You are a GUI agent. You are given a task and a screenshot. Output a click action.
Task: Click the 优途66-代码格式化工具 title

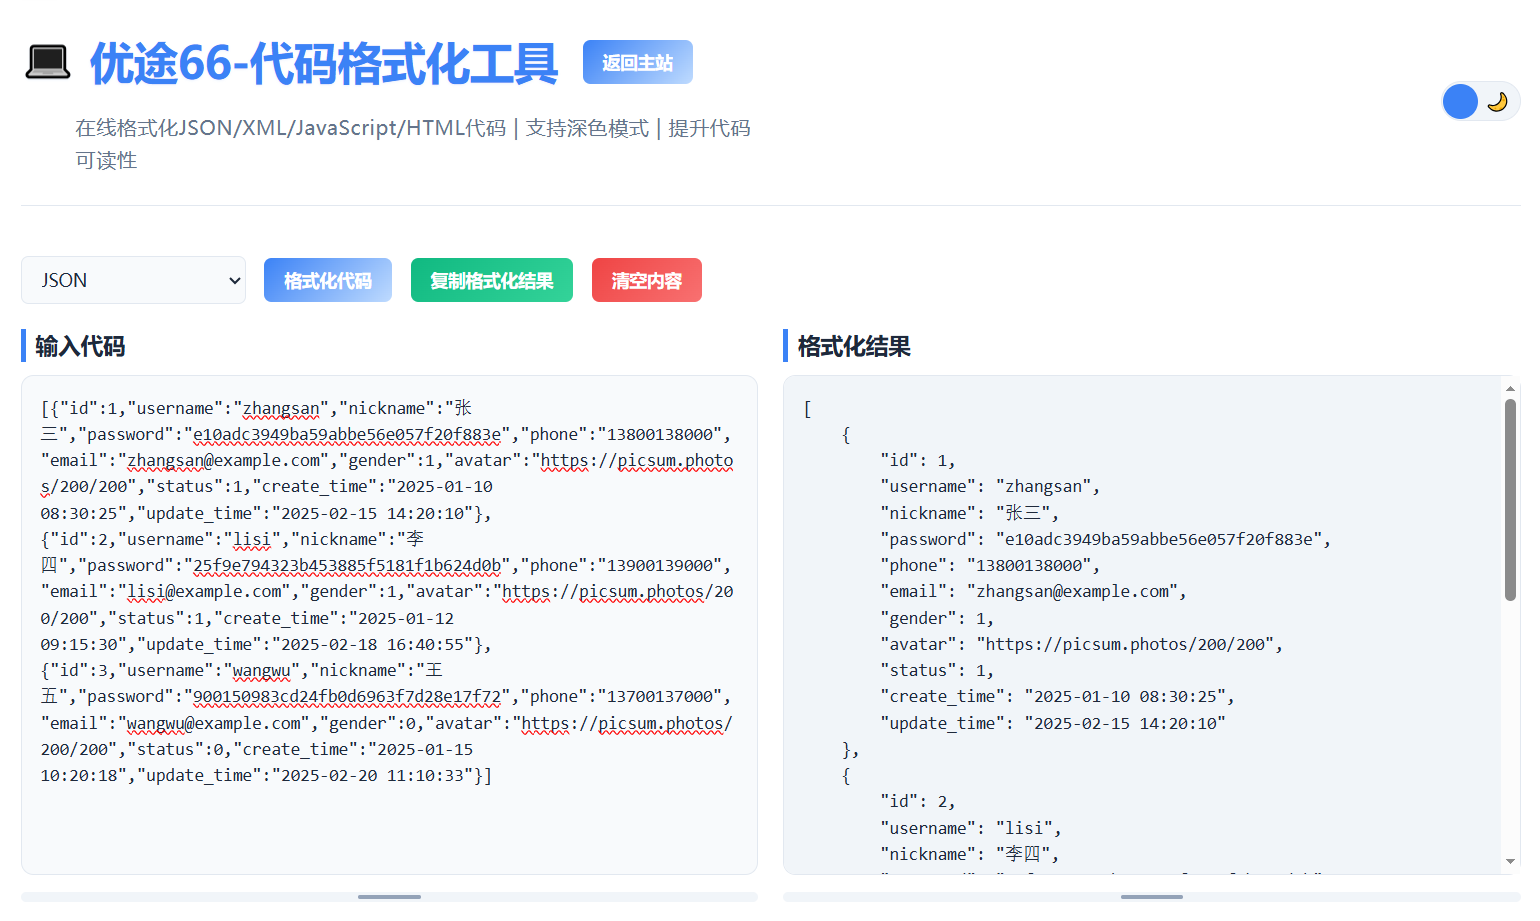click(324, 63)
